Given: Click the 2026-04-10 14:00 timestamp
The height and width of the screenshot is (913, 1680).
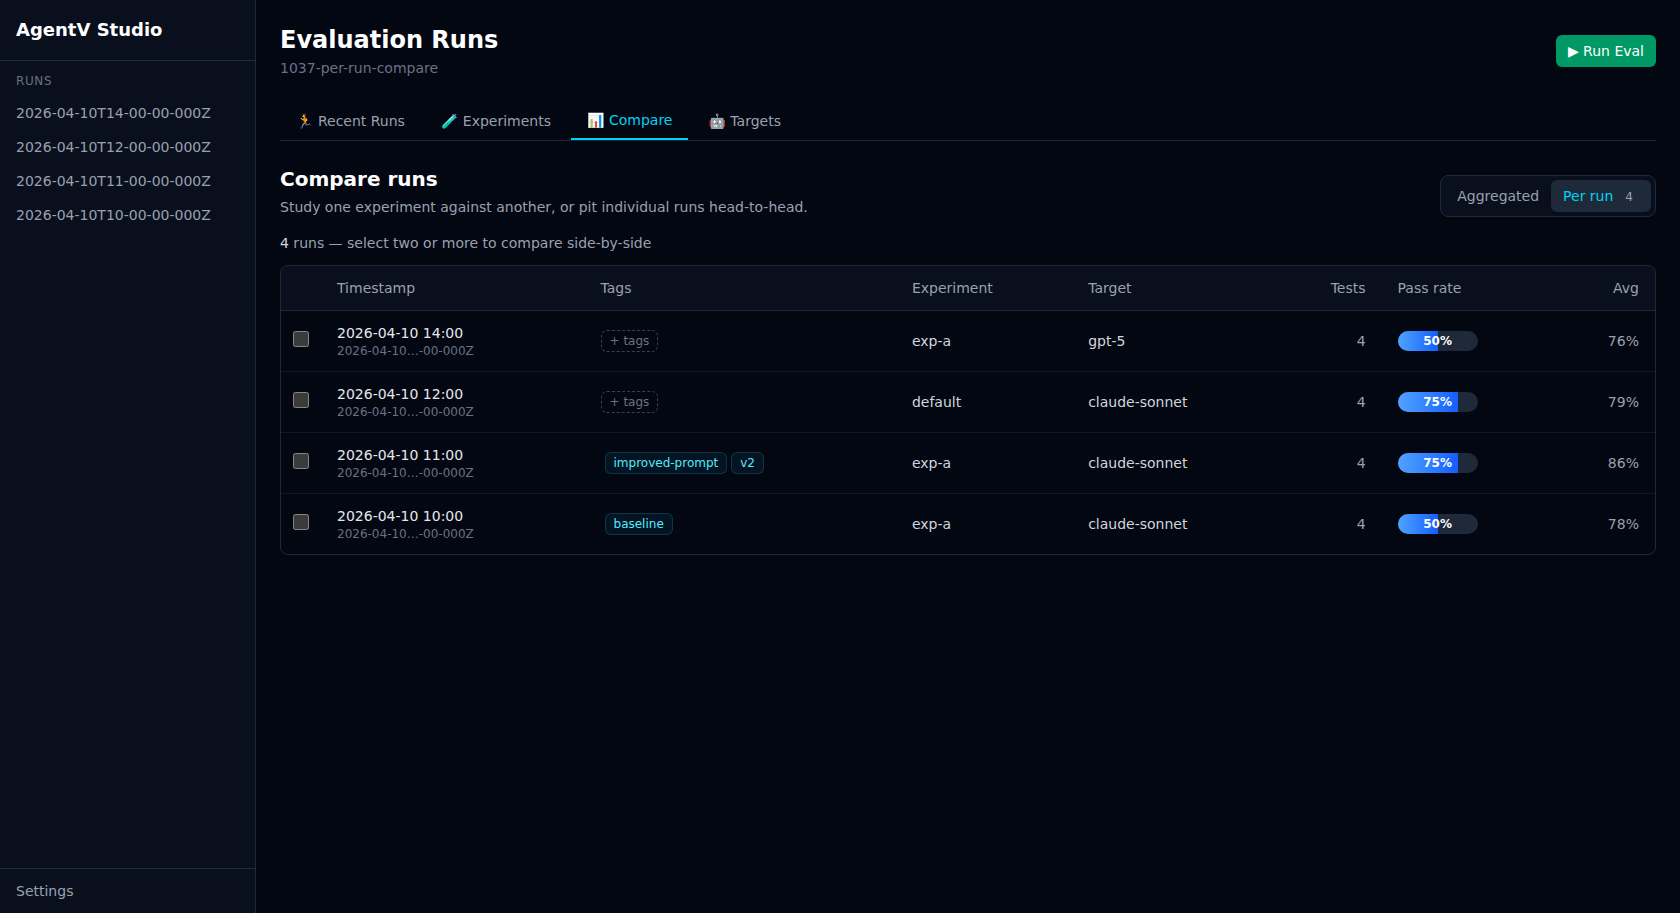Looking at the screenshot, I should click(x=400, y=333).
